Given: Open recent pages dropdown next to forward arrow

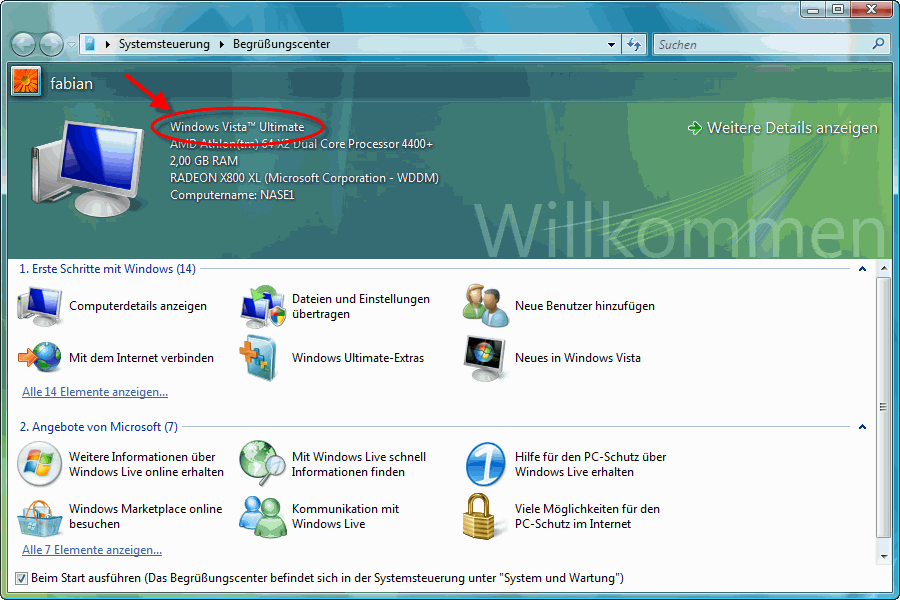Looking at the screenshot, I should [x=71, y=44].
